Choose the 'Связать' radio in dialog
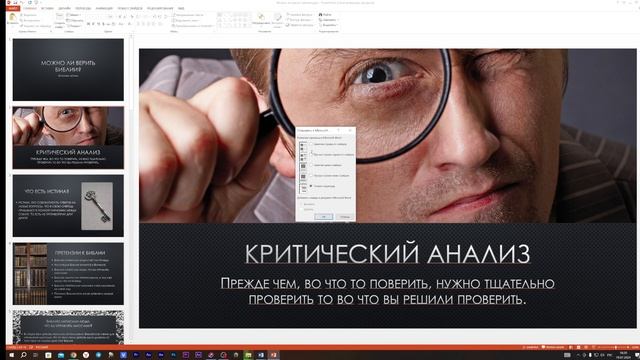The width and height of the screenshot is (640, 360). pyautogui.click(x=301, y=209)
